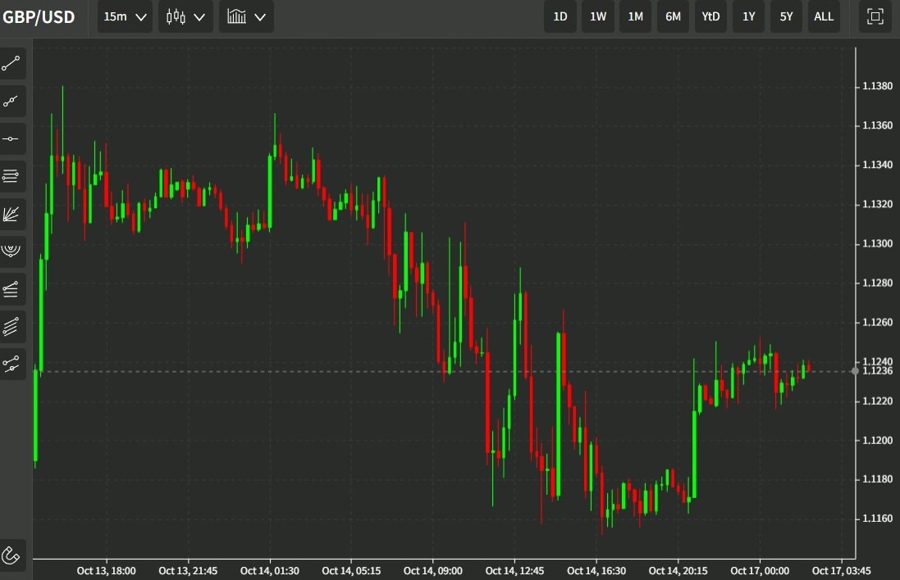
Task: Set chart range to 1W
Action: pyautogui.click(x=598, y=17)
